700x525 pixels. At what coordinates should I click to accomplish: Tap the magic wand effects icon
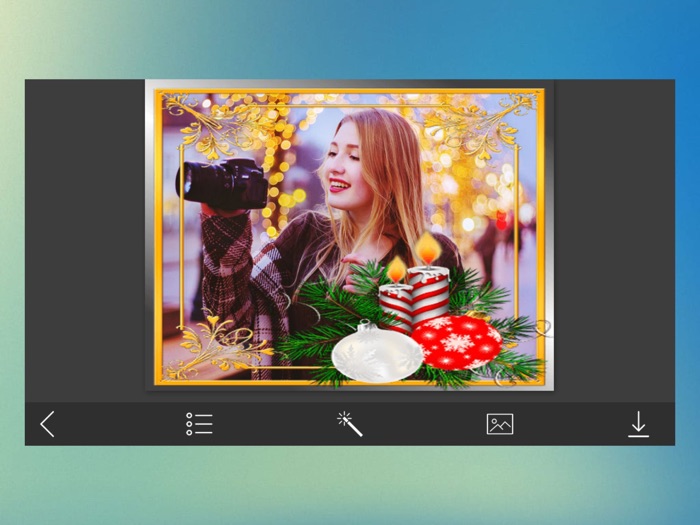(350, 424)
